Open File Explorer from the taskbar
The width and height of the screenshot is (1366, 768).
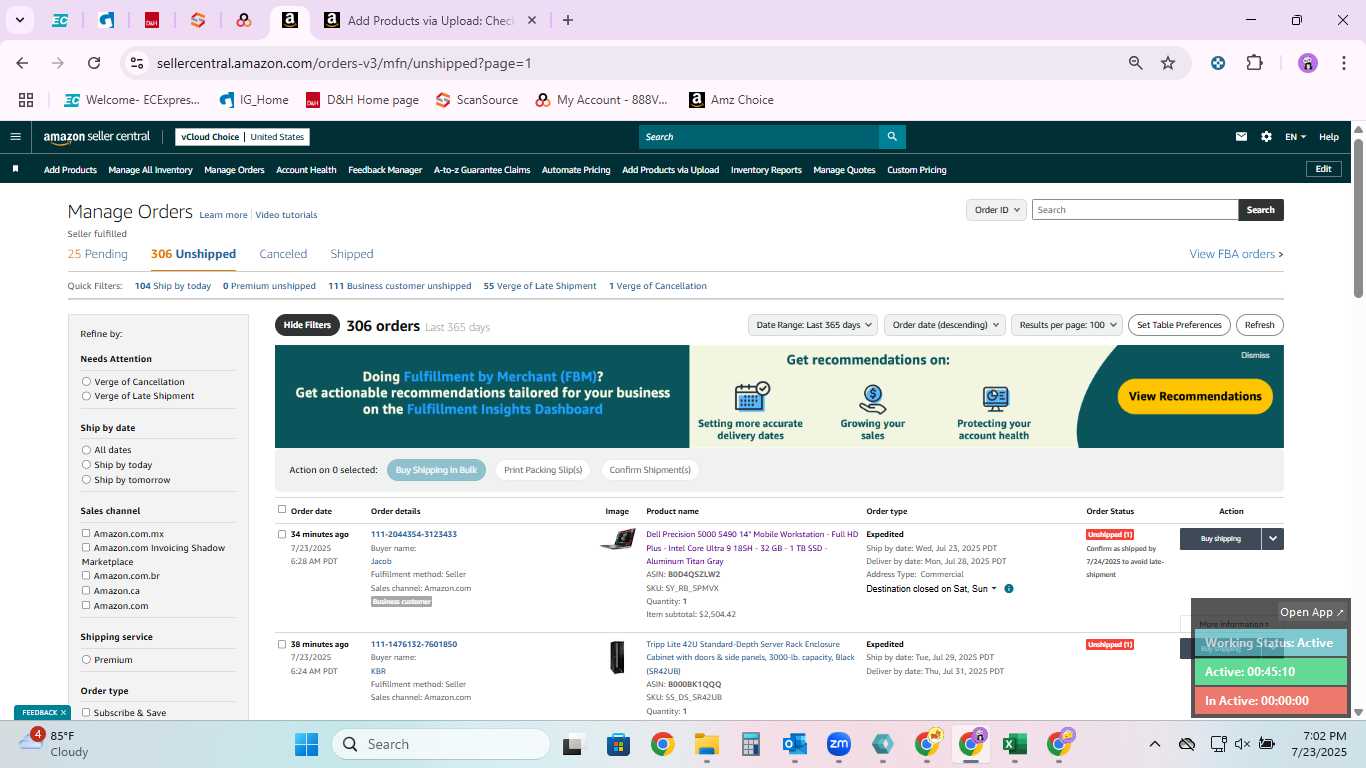707,744
